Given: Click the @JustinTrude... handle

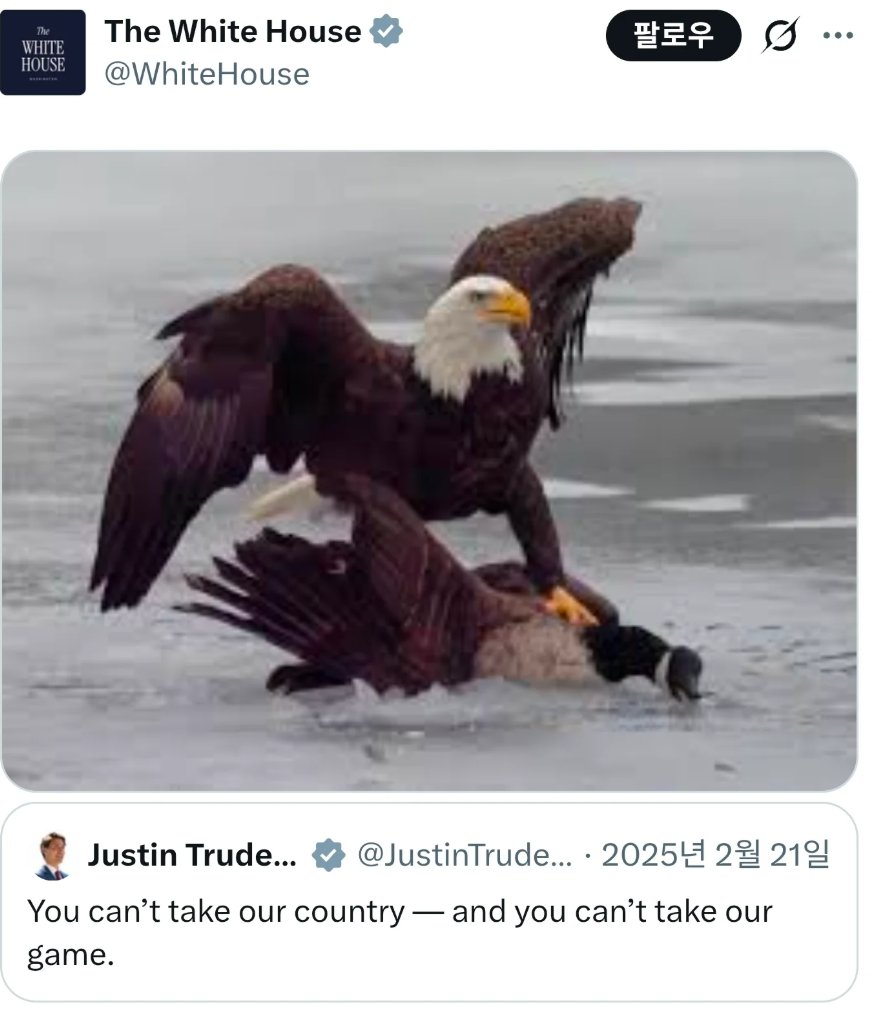Looking at the screenshot, I should (x=464, y=855).
